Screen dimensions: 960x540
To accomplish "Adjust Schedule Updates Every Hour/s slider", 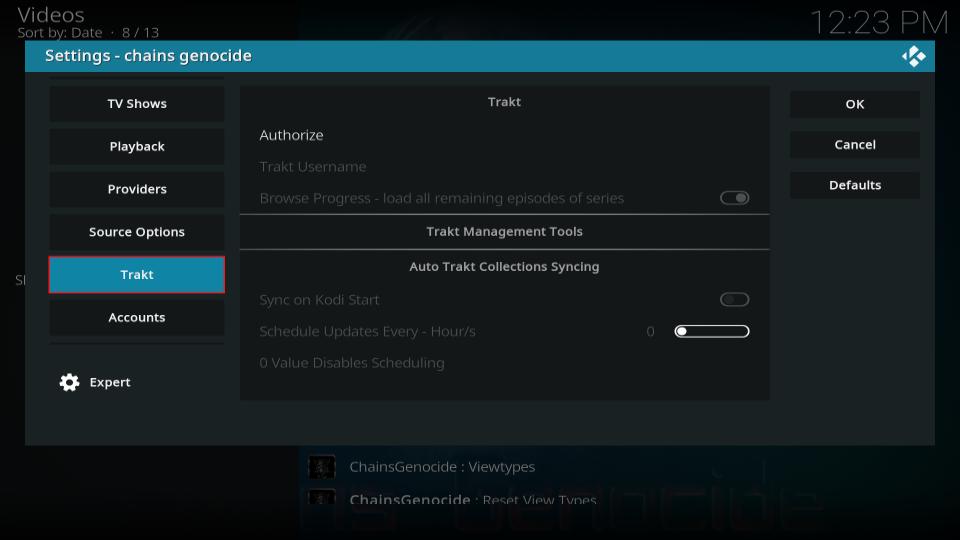I will click(711, 331).
